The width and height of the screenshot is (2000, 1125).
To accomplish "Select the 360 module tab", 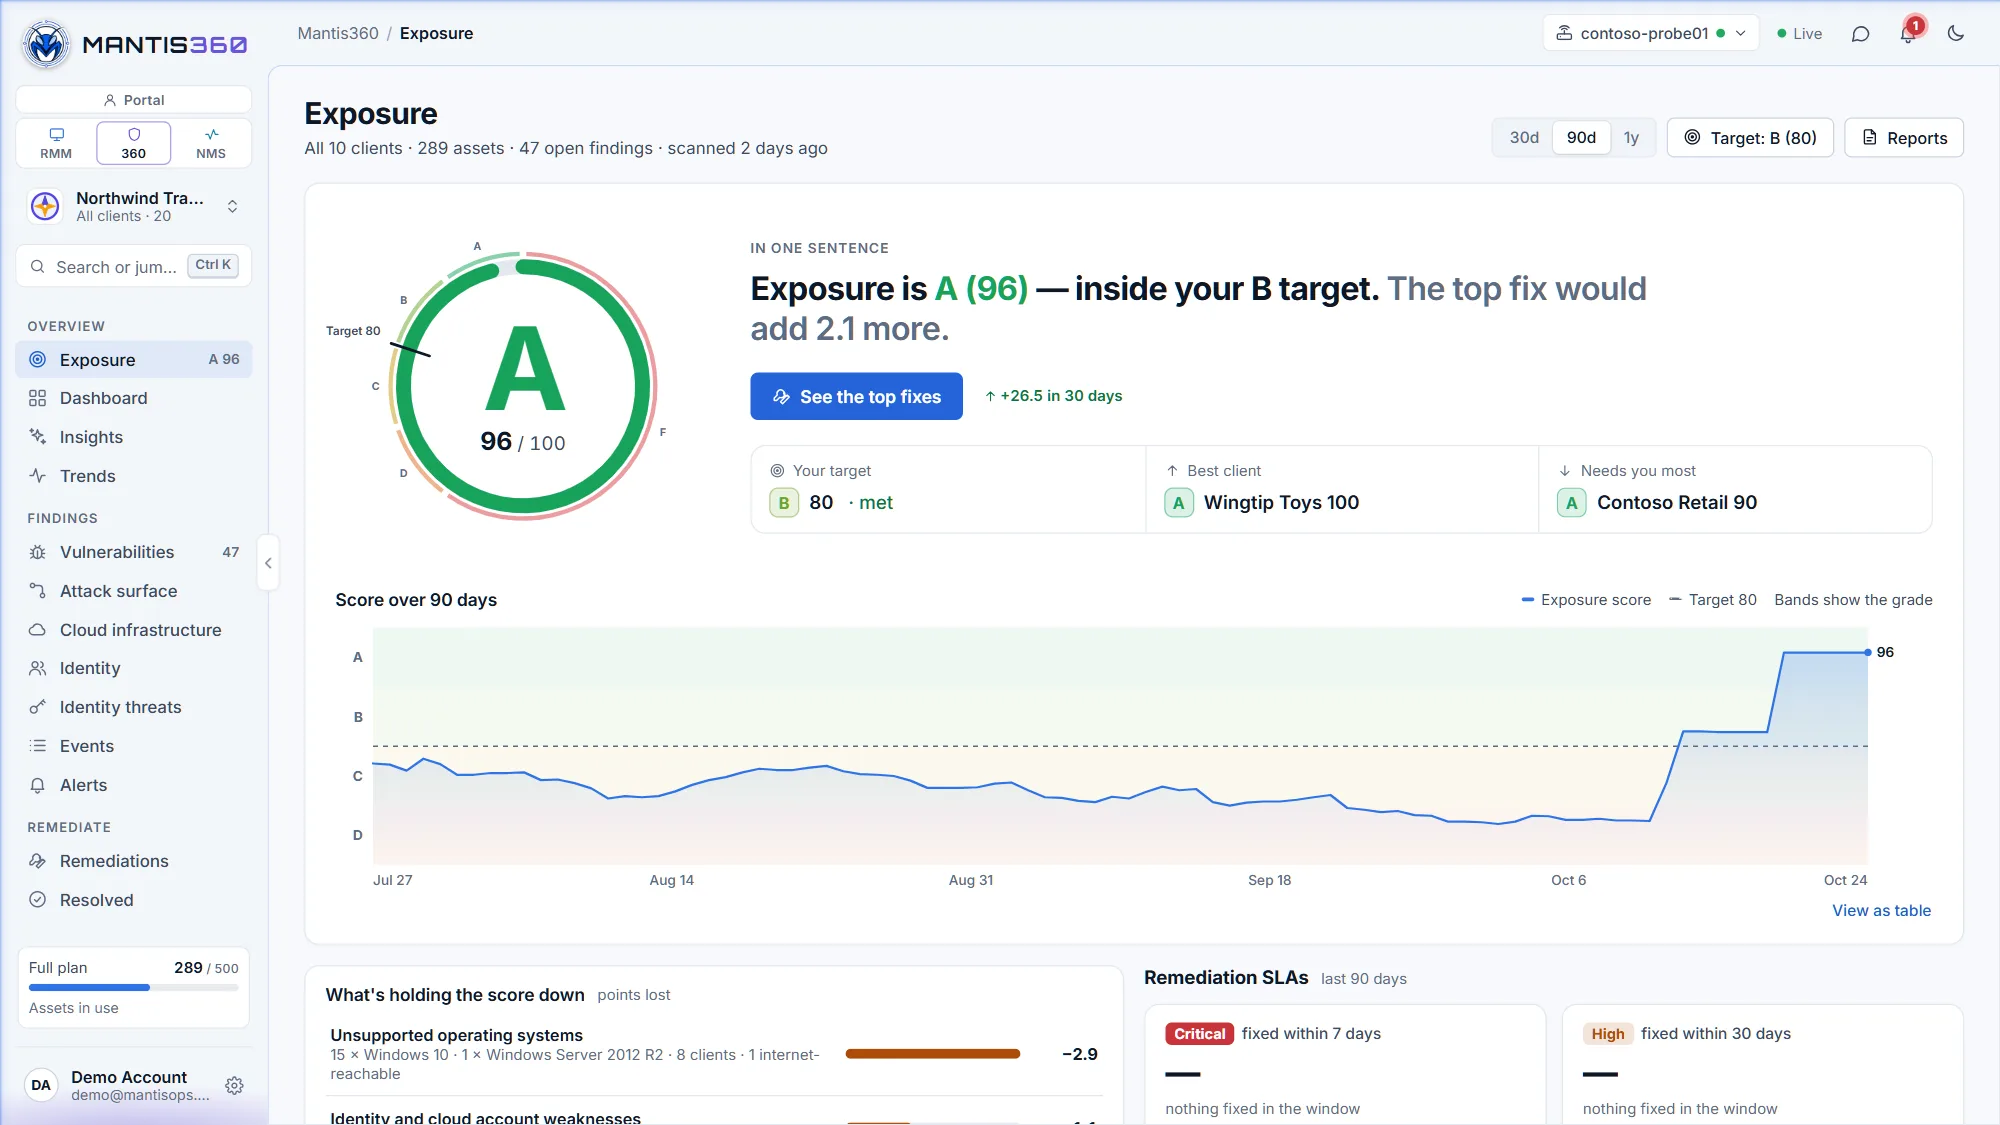I will pos(133,143).
